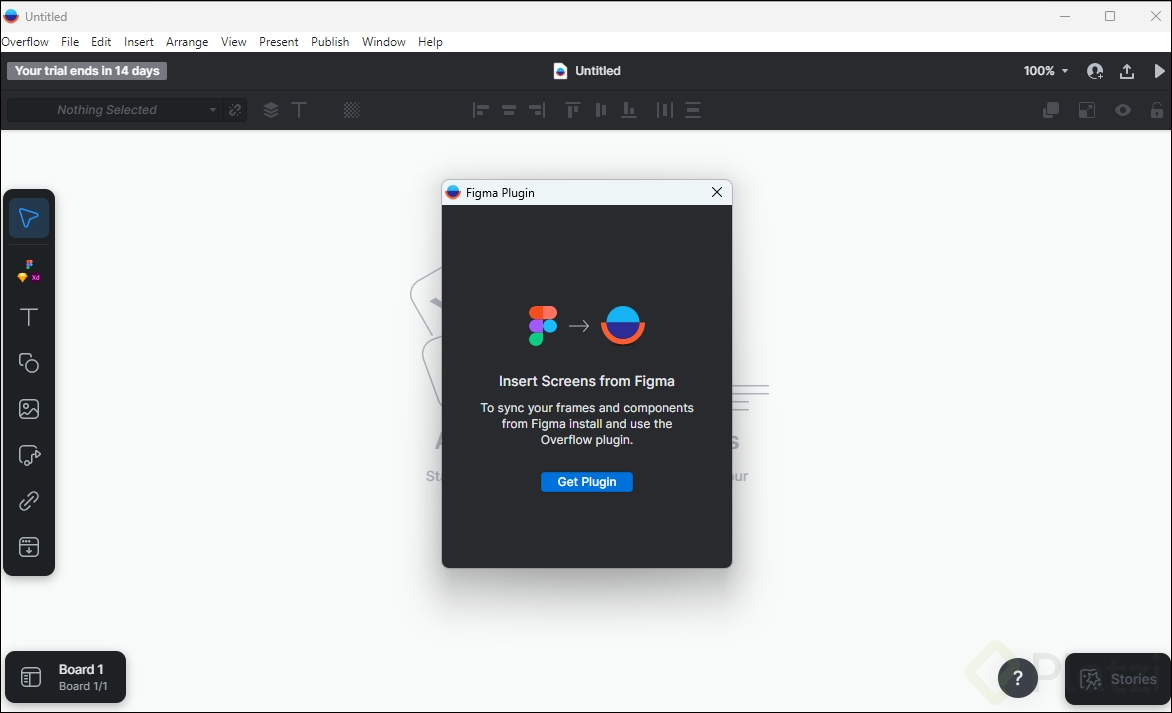The width and height of the screenshot is (1172, 713).
Task: Distribute vertically
Action: [693, 110]
